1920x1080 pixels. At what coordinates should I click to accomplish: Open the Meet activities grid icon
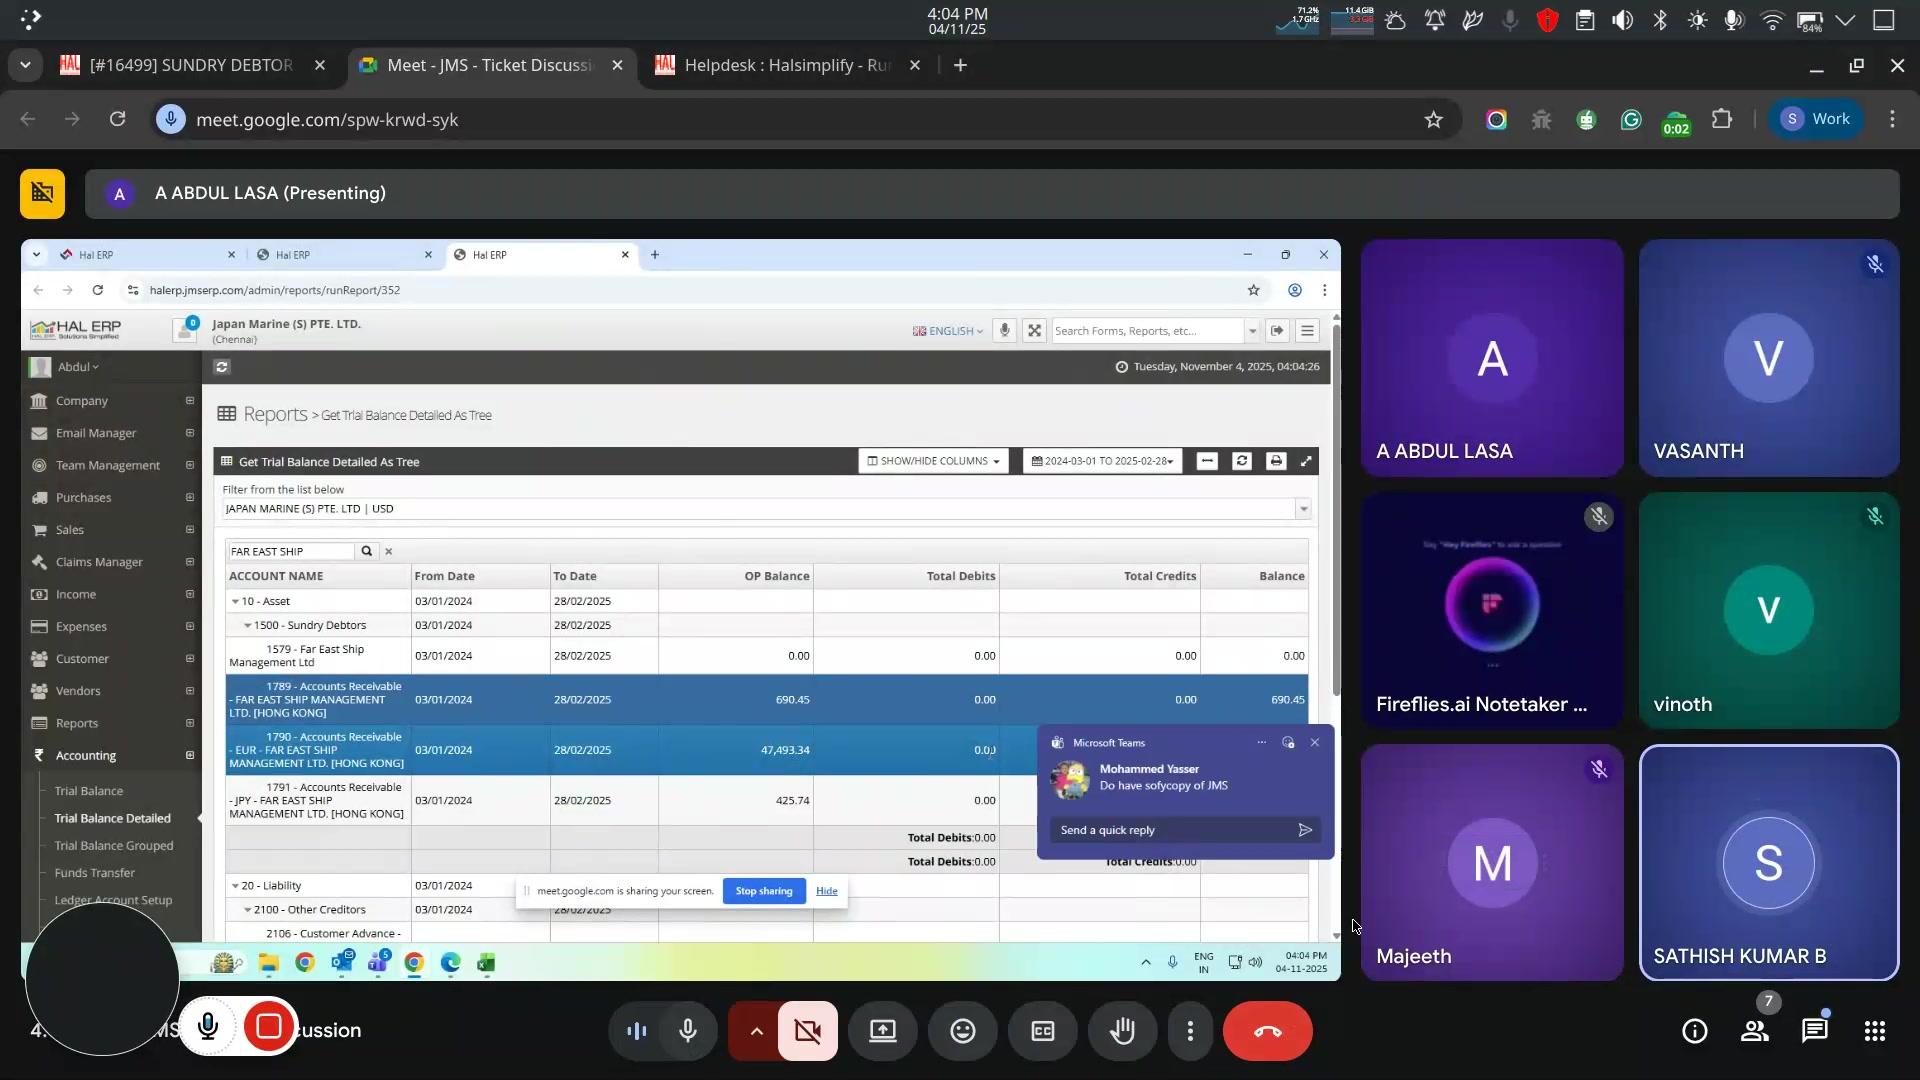[1875, 1031]
